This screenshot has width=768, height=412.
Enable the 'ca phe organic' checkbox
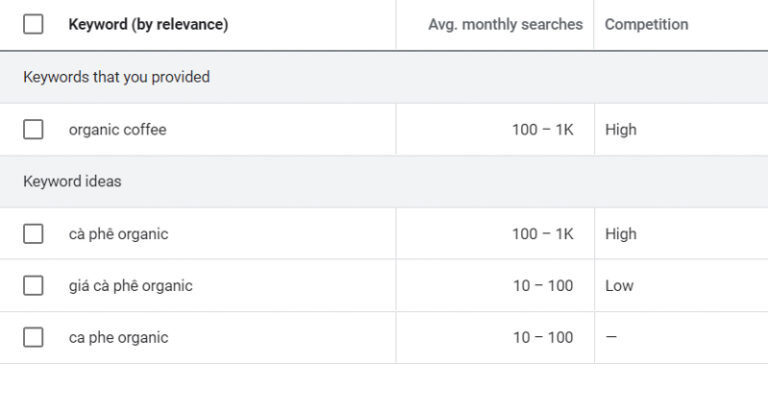(x=33, y=337)
